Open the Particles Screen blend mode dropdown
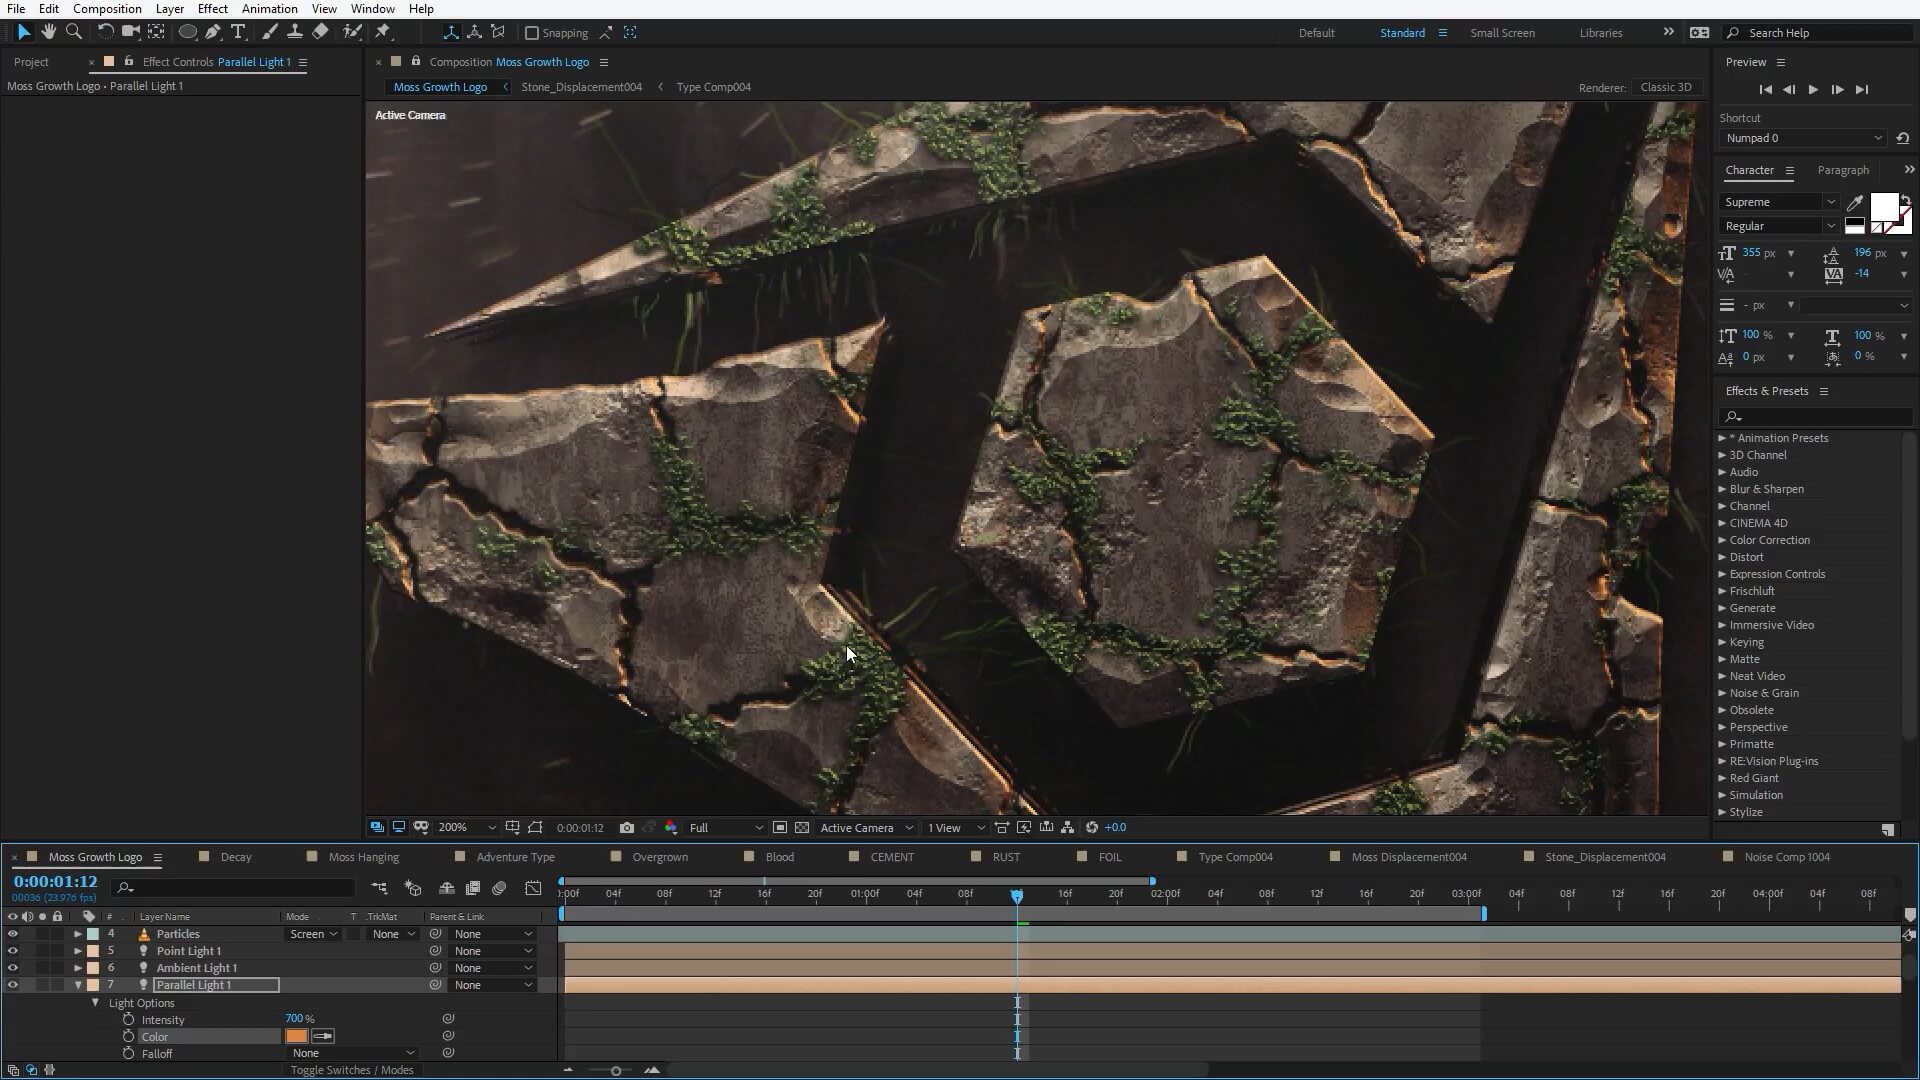 [x=314, y=934]
